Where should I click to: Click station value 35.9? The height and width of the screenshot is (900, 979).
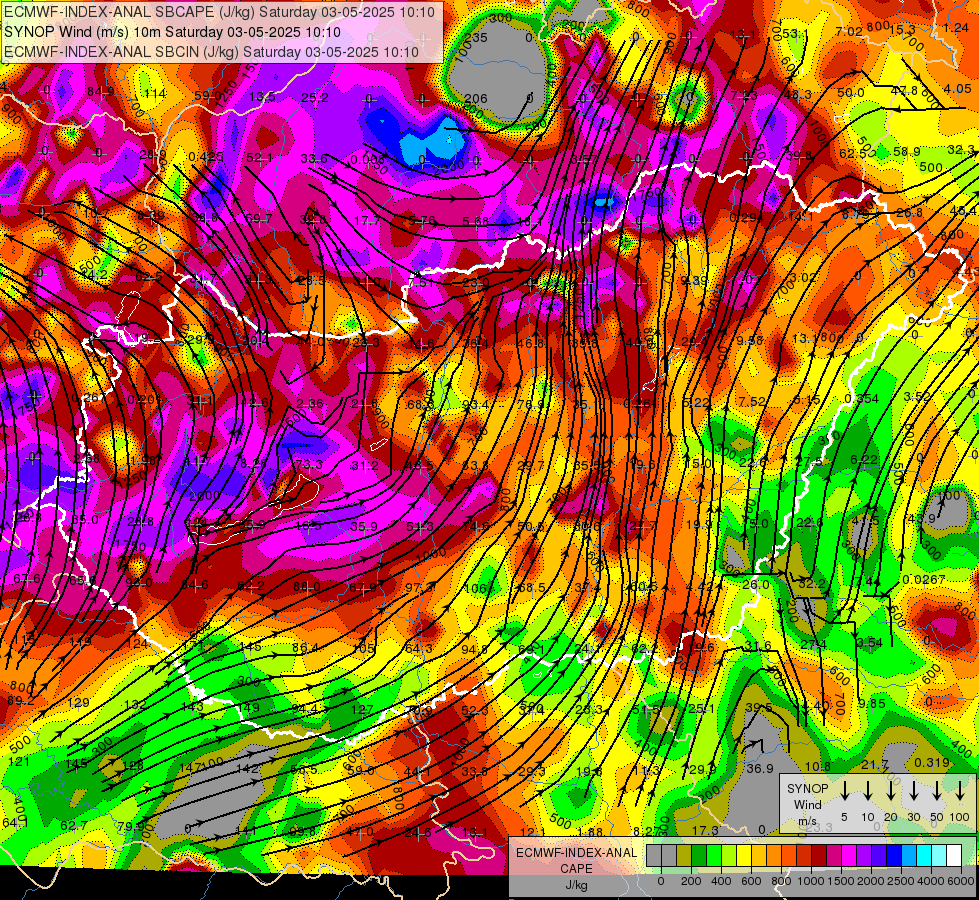pyautogui.click(x=364, y=527)
